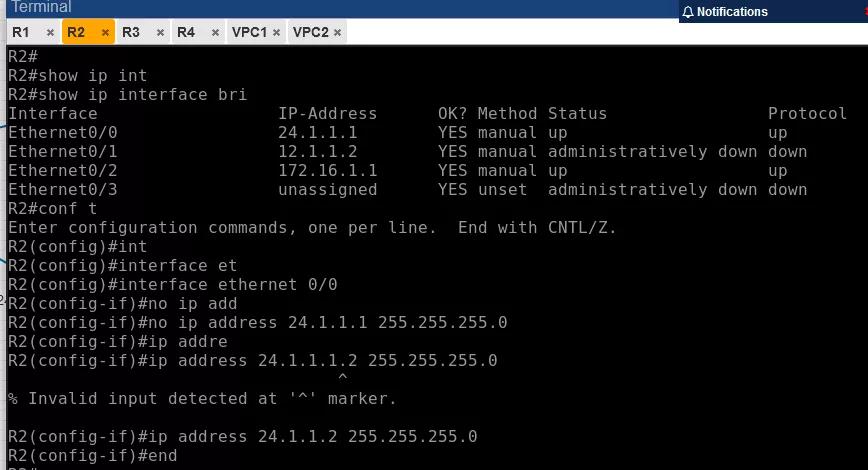Switch to the VPC1 tab
Screen dimensions: 868x470
[249, 32]
